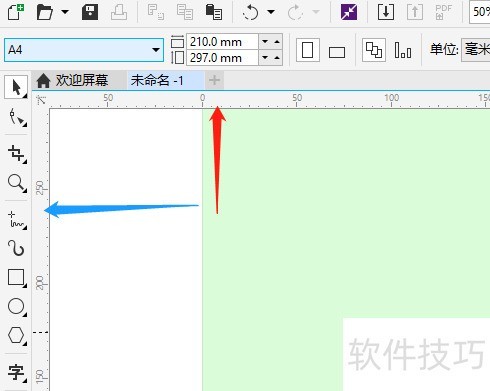
Task: Click the Paste icon
Action: point(214,12)
